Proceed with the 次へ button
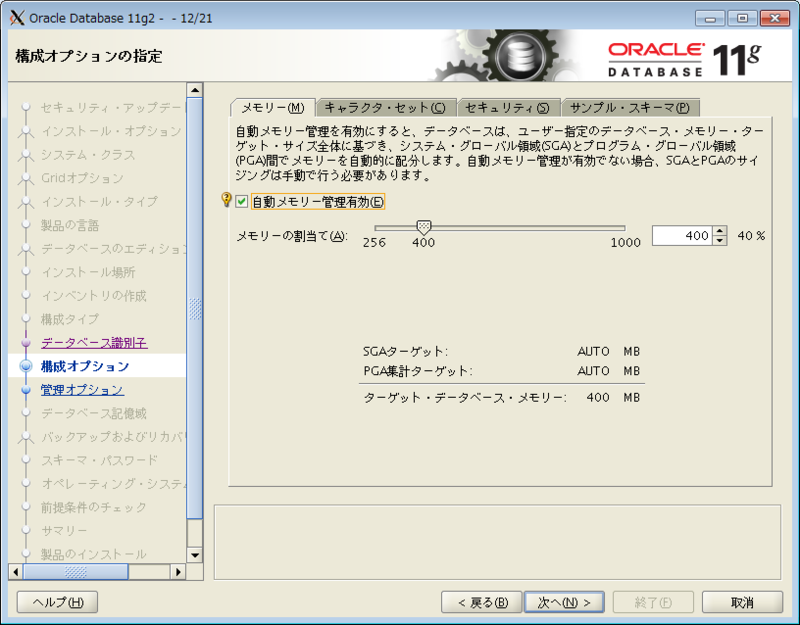Viewport: 800px width, 625px height. tap(564, 603)
